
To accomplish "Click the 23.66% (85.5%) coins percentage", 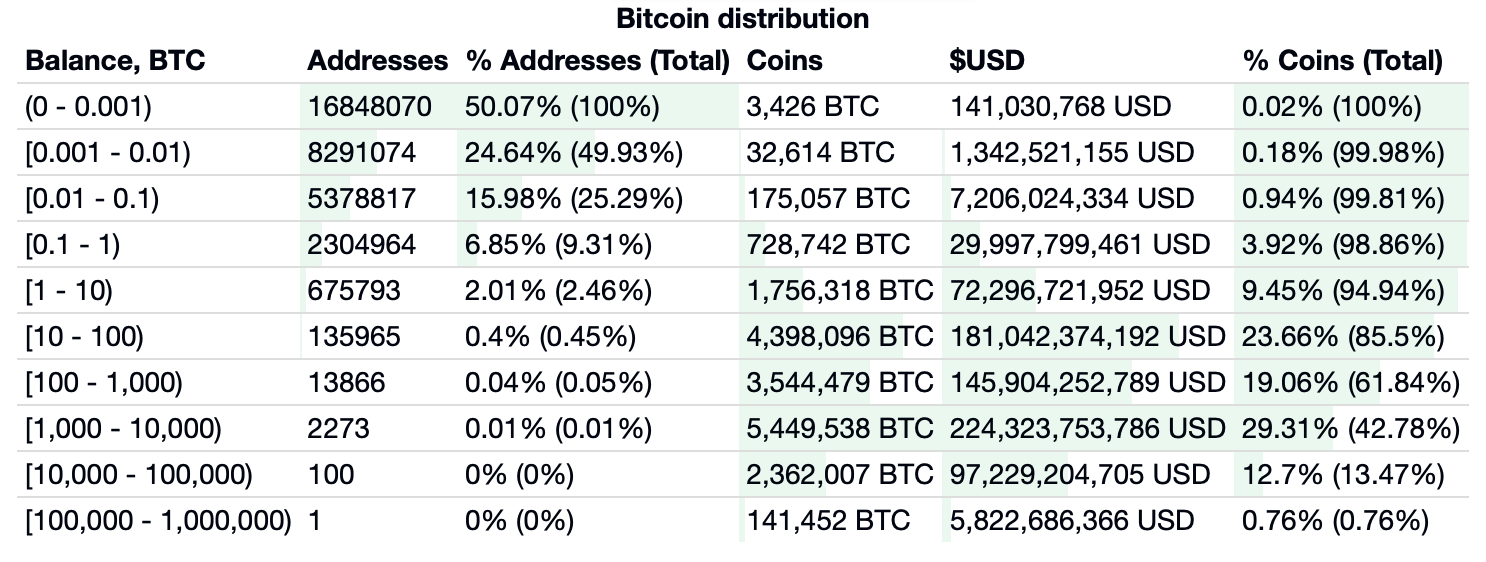I will (x=1342, y=336).
